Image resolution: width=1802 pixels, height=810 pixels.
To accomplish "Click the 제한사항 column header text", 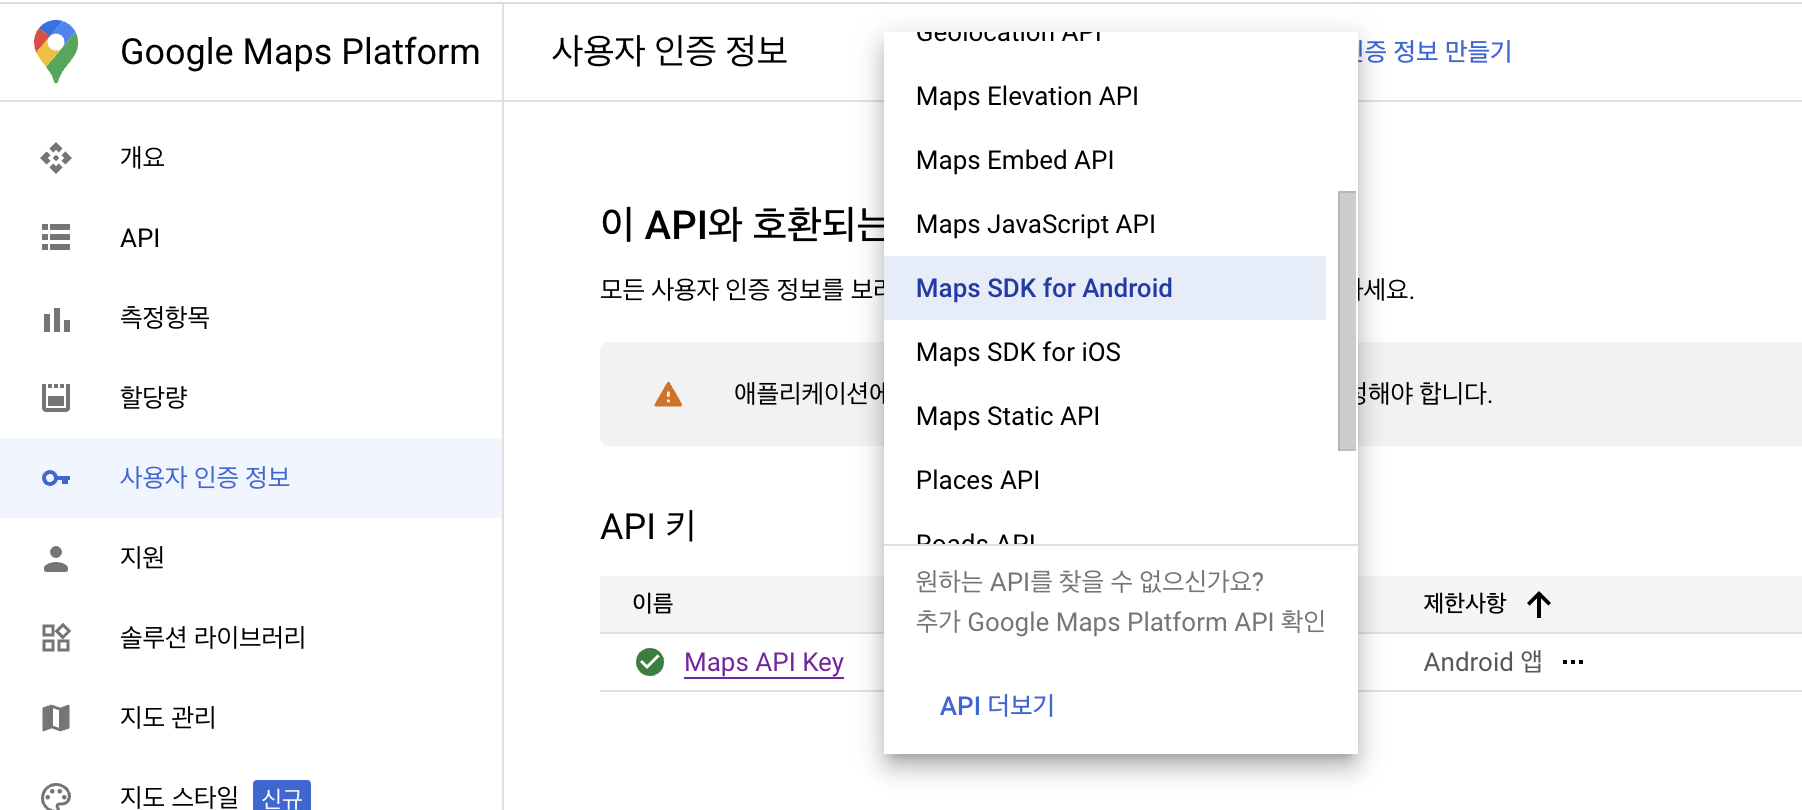I will coord(1464,603).
